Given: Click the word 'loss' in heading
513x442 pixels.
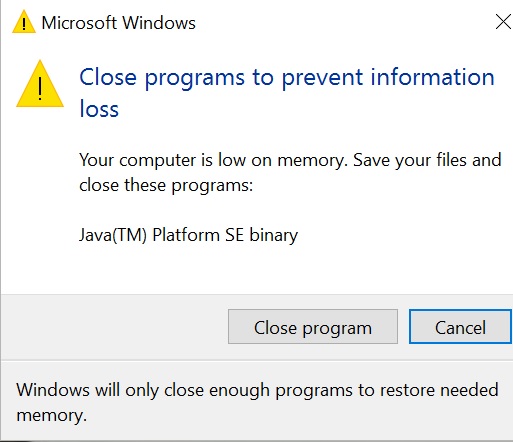Looking at the screenshot, I should [99, 109].
